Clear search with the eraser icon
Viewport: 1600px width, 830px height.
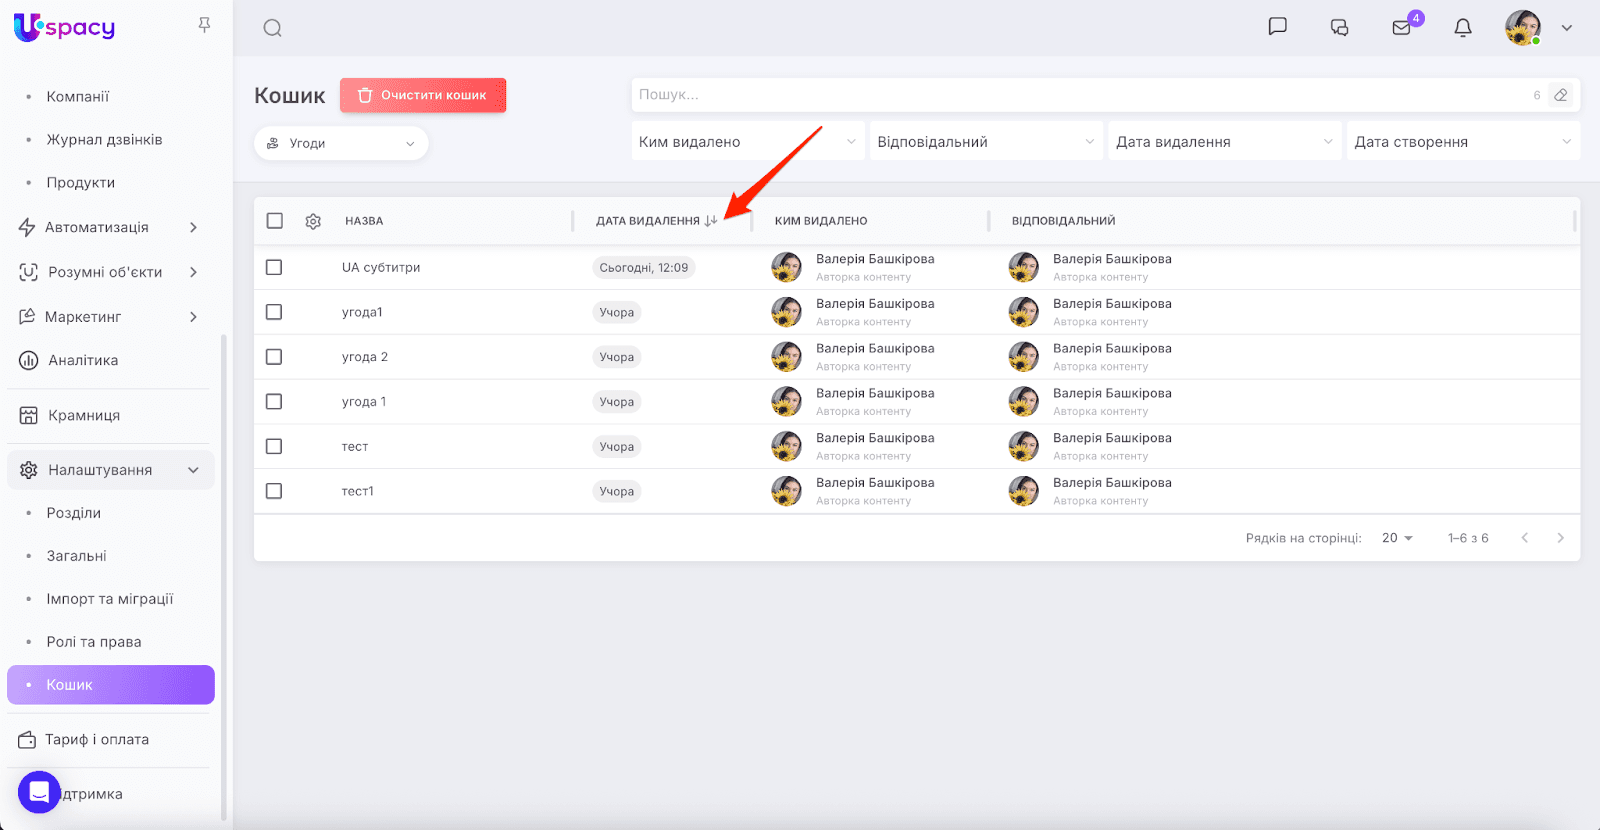coord(1560,95)
